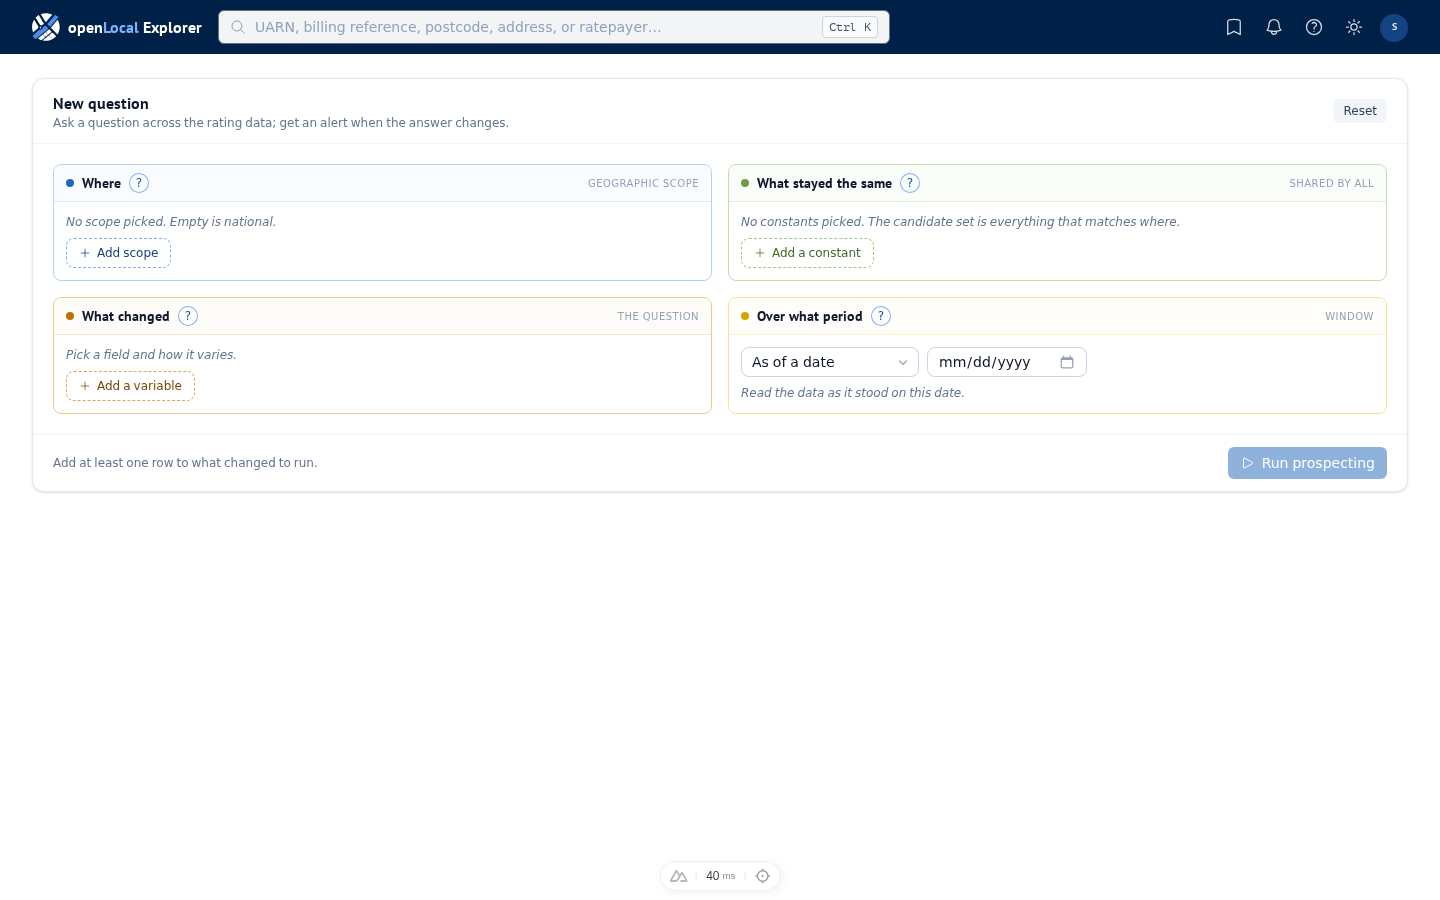1440x900 pixels.
Task: Click Add a constant button
Action: point(807,253)
